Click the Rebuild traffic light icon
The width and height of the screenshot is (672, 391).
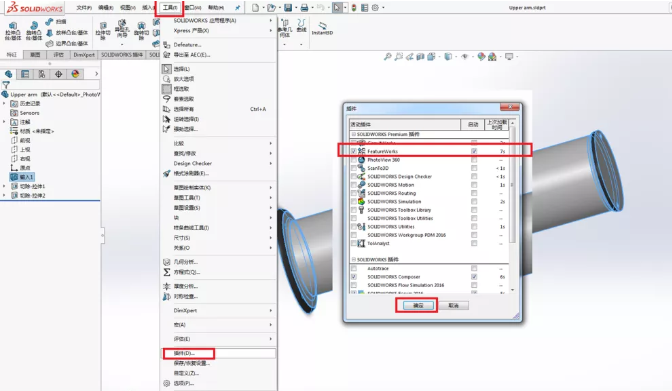(x=354, y=8)
